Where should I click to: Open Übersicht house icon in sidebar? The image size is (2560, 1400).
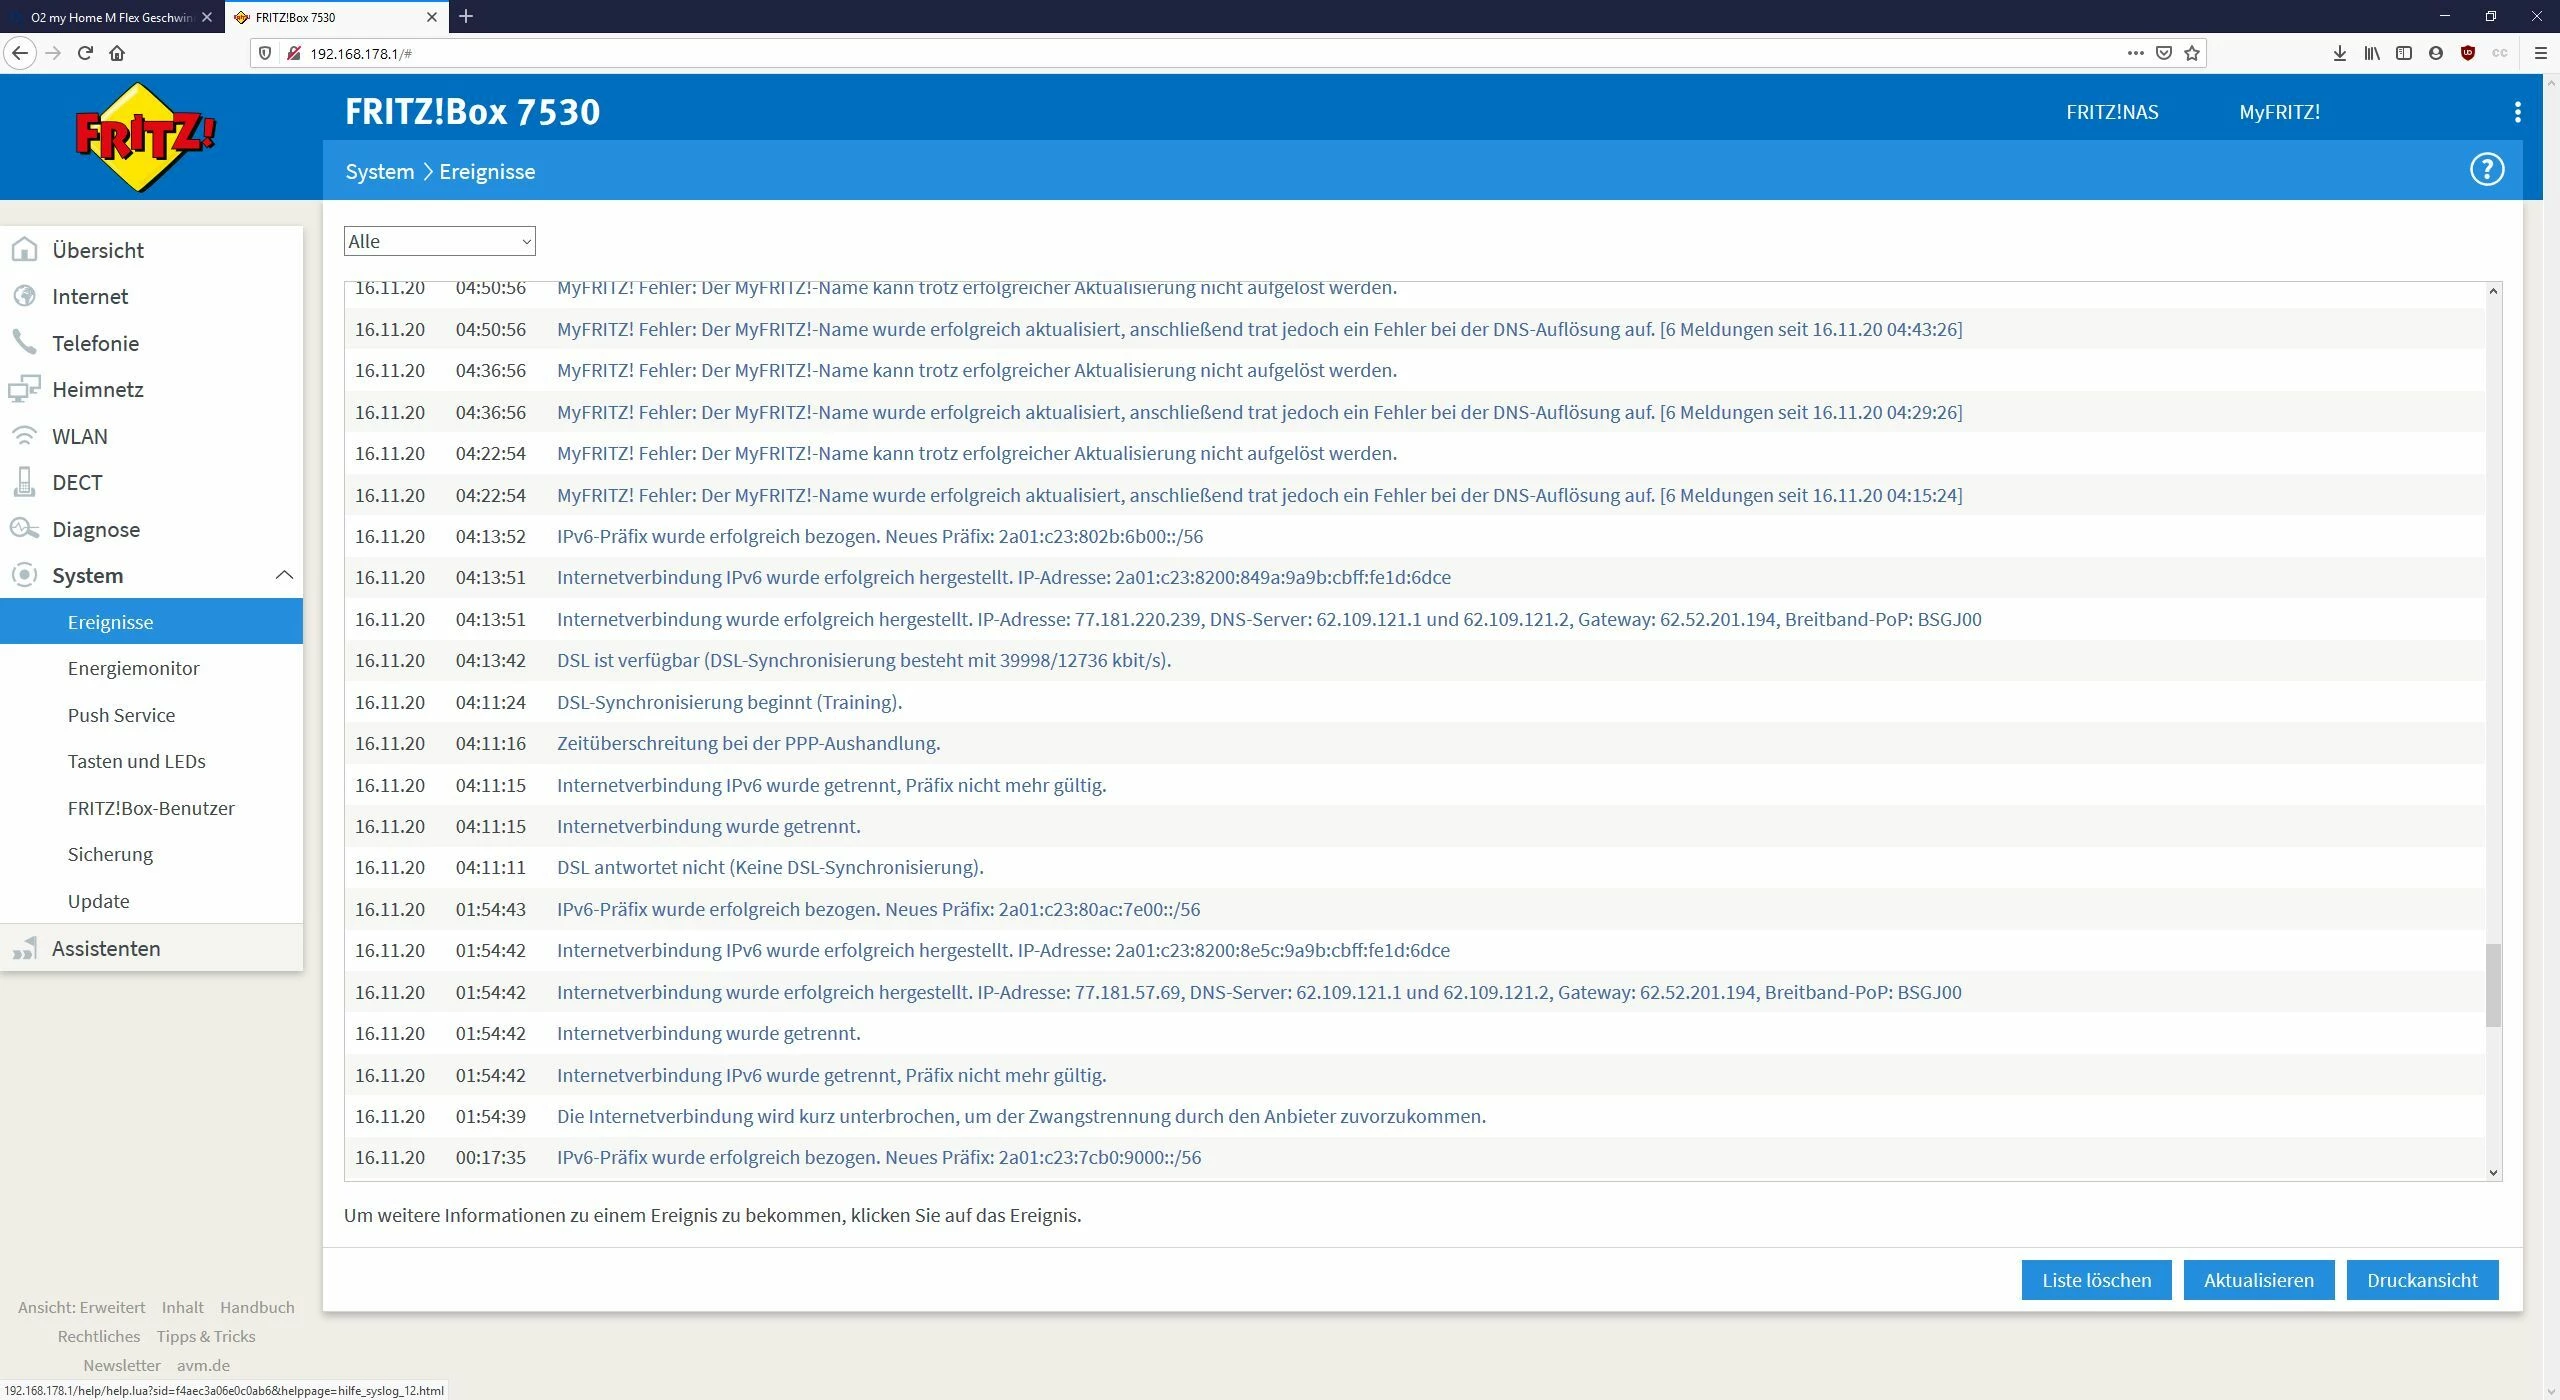tap(24, 250)
